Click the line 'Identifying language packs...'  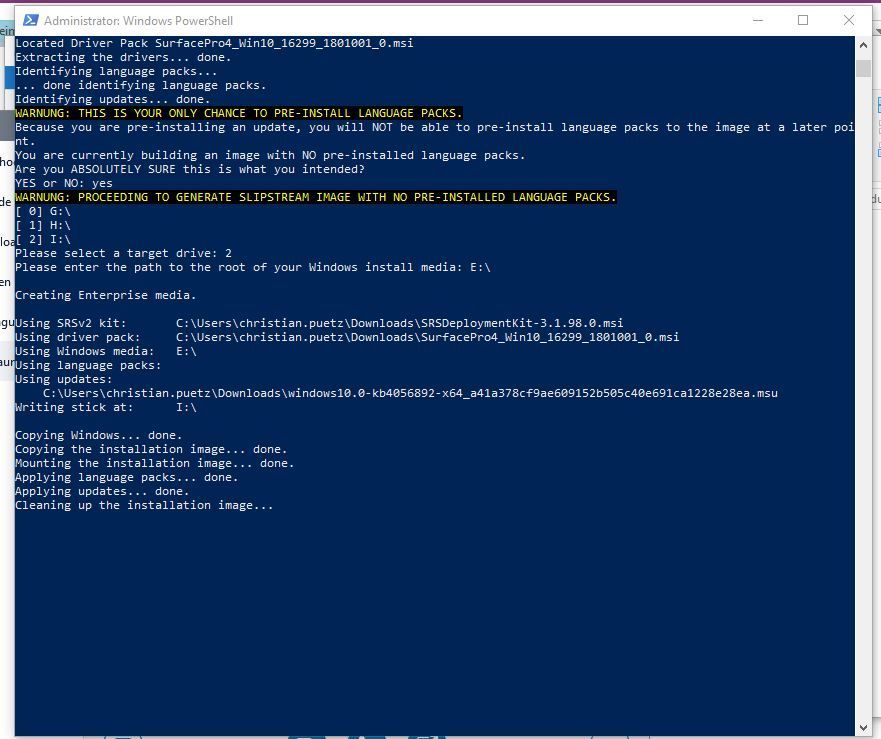(116, 71)
